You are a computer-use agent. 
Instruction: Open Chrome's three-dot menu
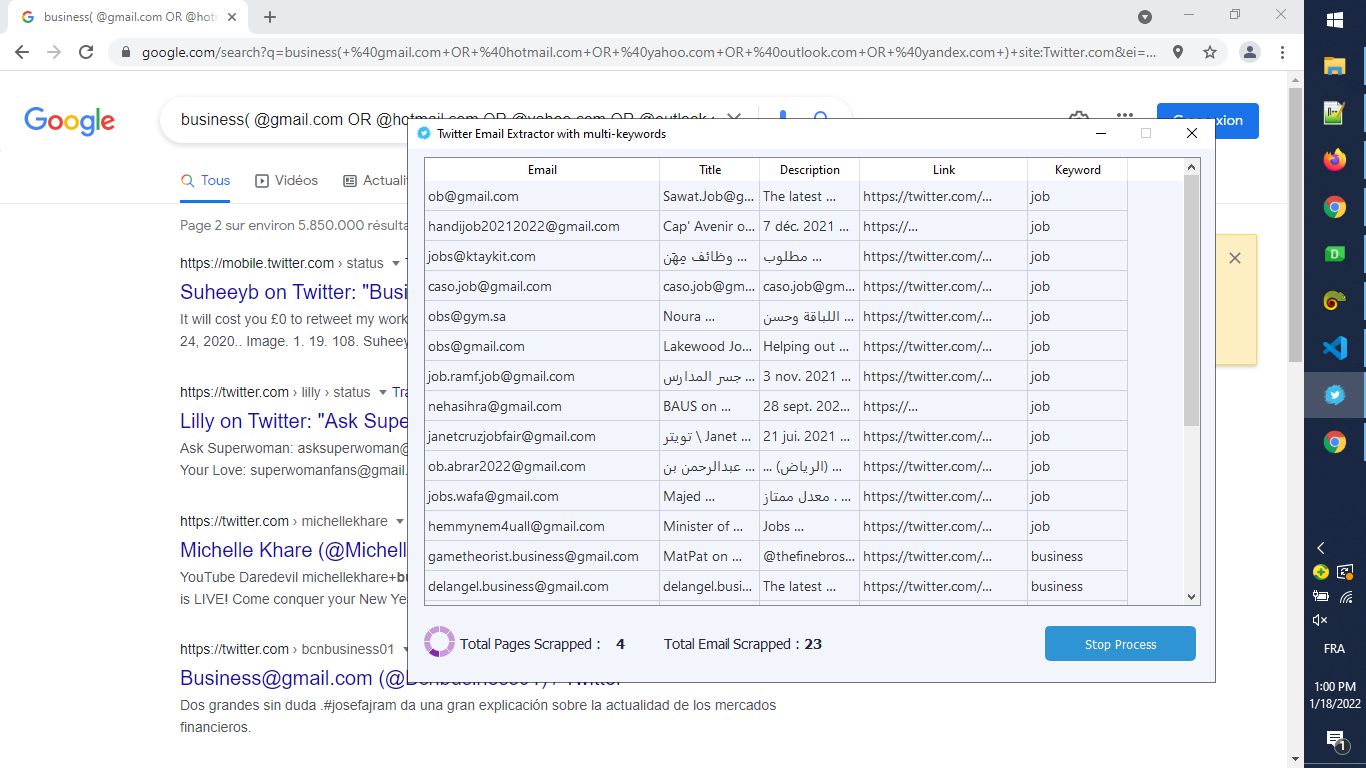tap(1283, 52)
